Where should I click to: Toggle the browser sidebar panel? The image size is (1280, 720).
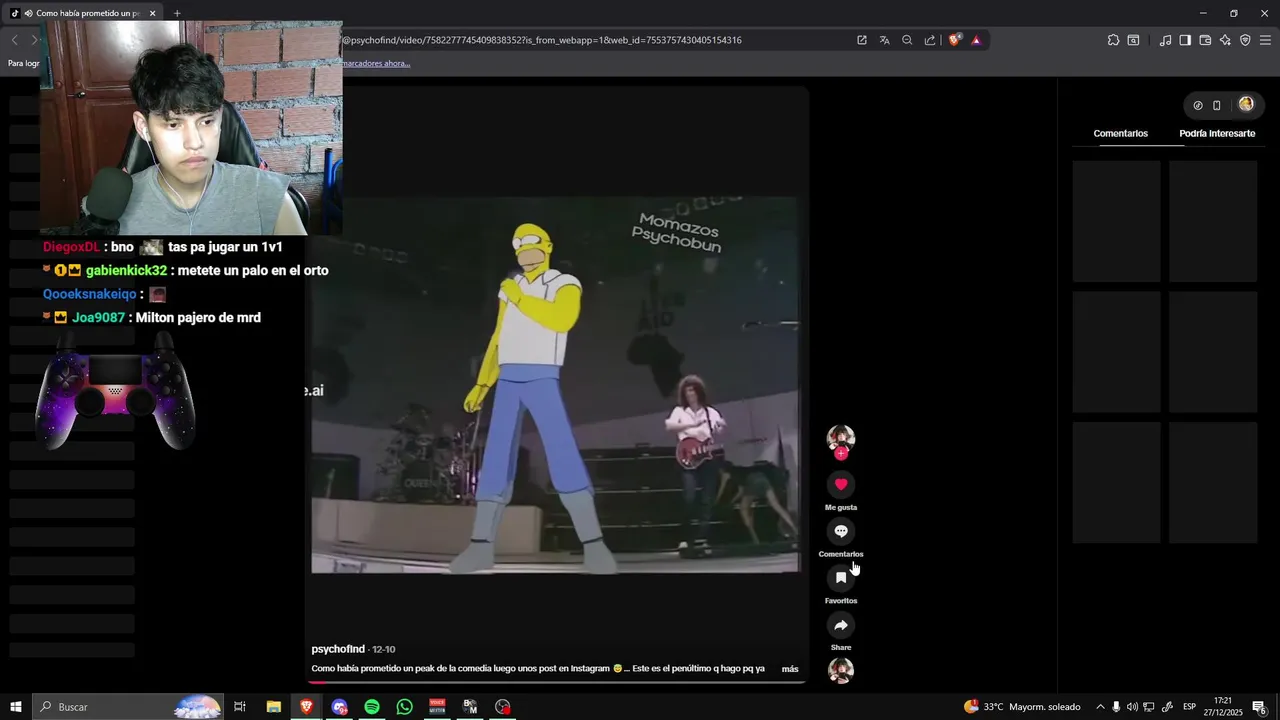point(1185,40)
